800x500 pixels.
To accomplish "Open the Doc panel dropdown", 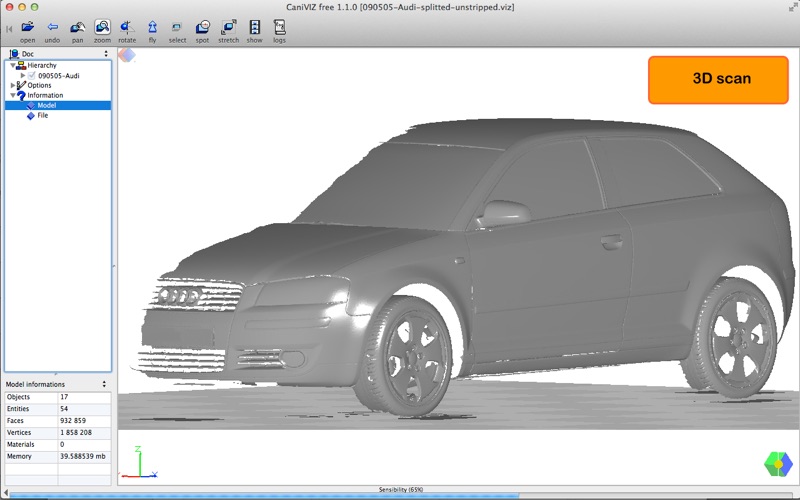I will (x=106, y=54).
